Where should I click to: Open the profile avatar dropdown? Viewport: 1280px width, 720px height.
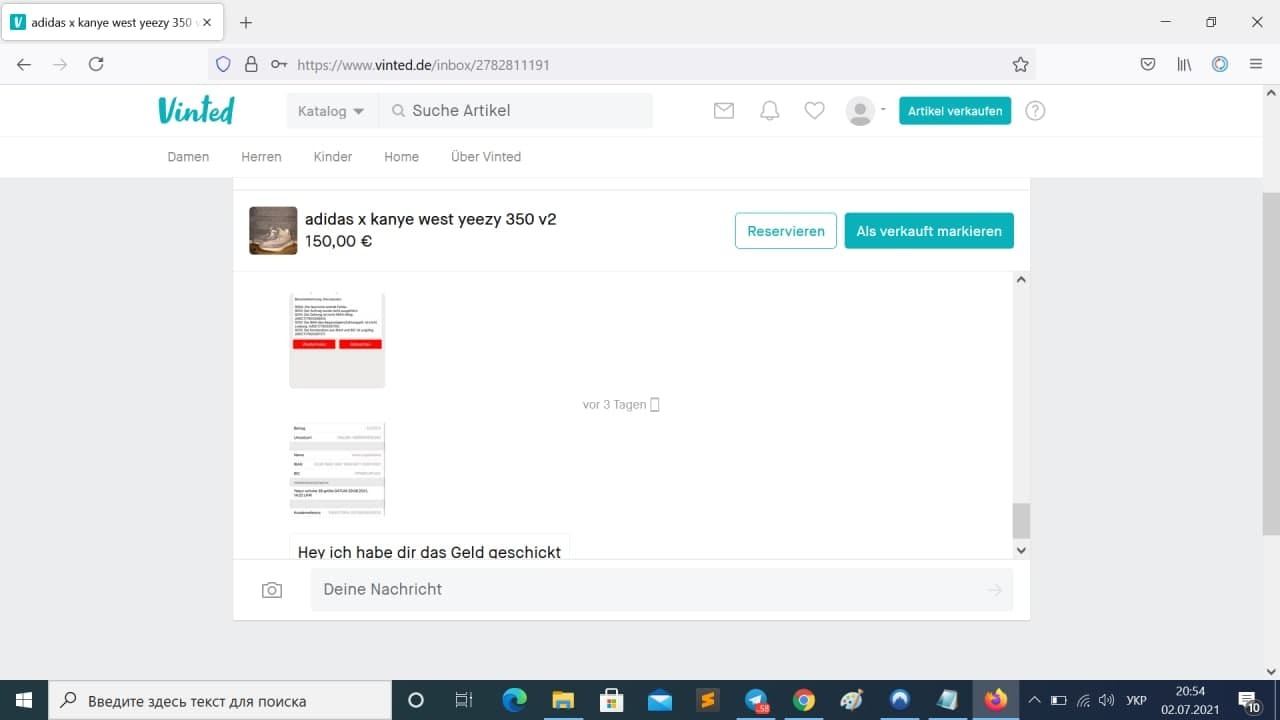tap(865, 111)
